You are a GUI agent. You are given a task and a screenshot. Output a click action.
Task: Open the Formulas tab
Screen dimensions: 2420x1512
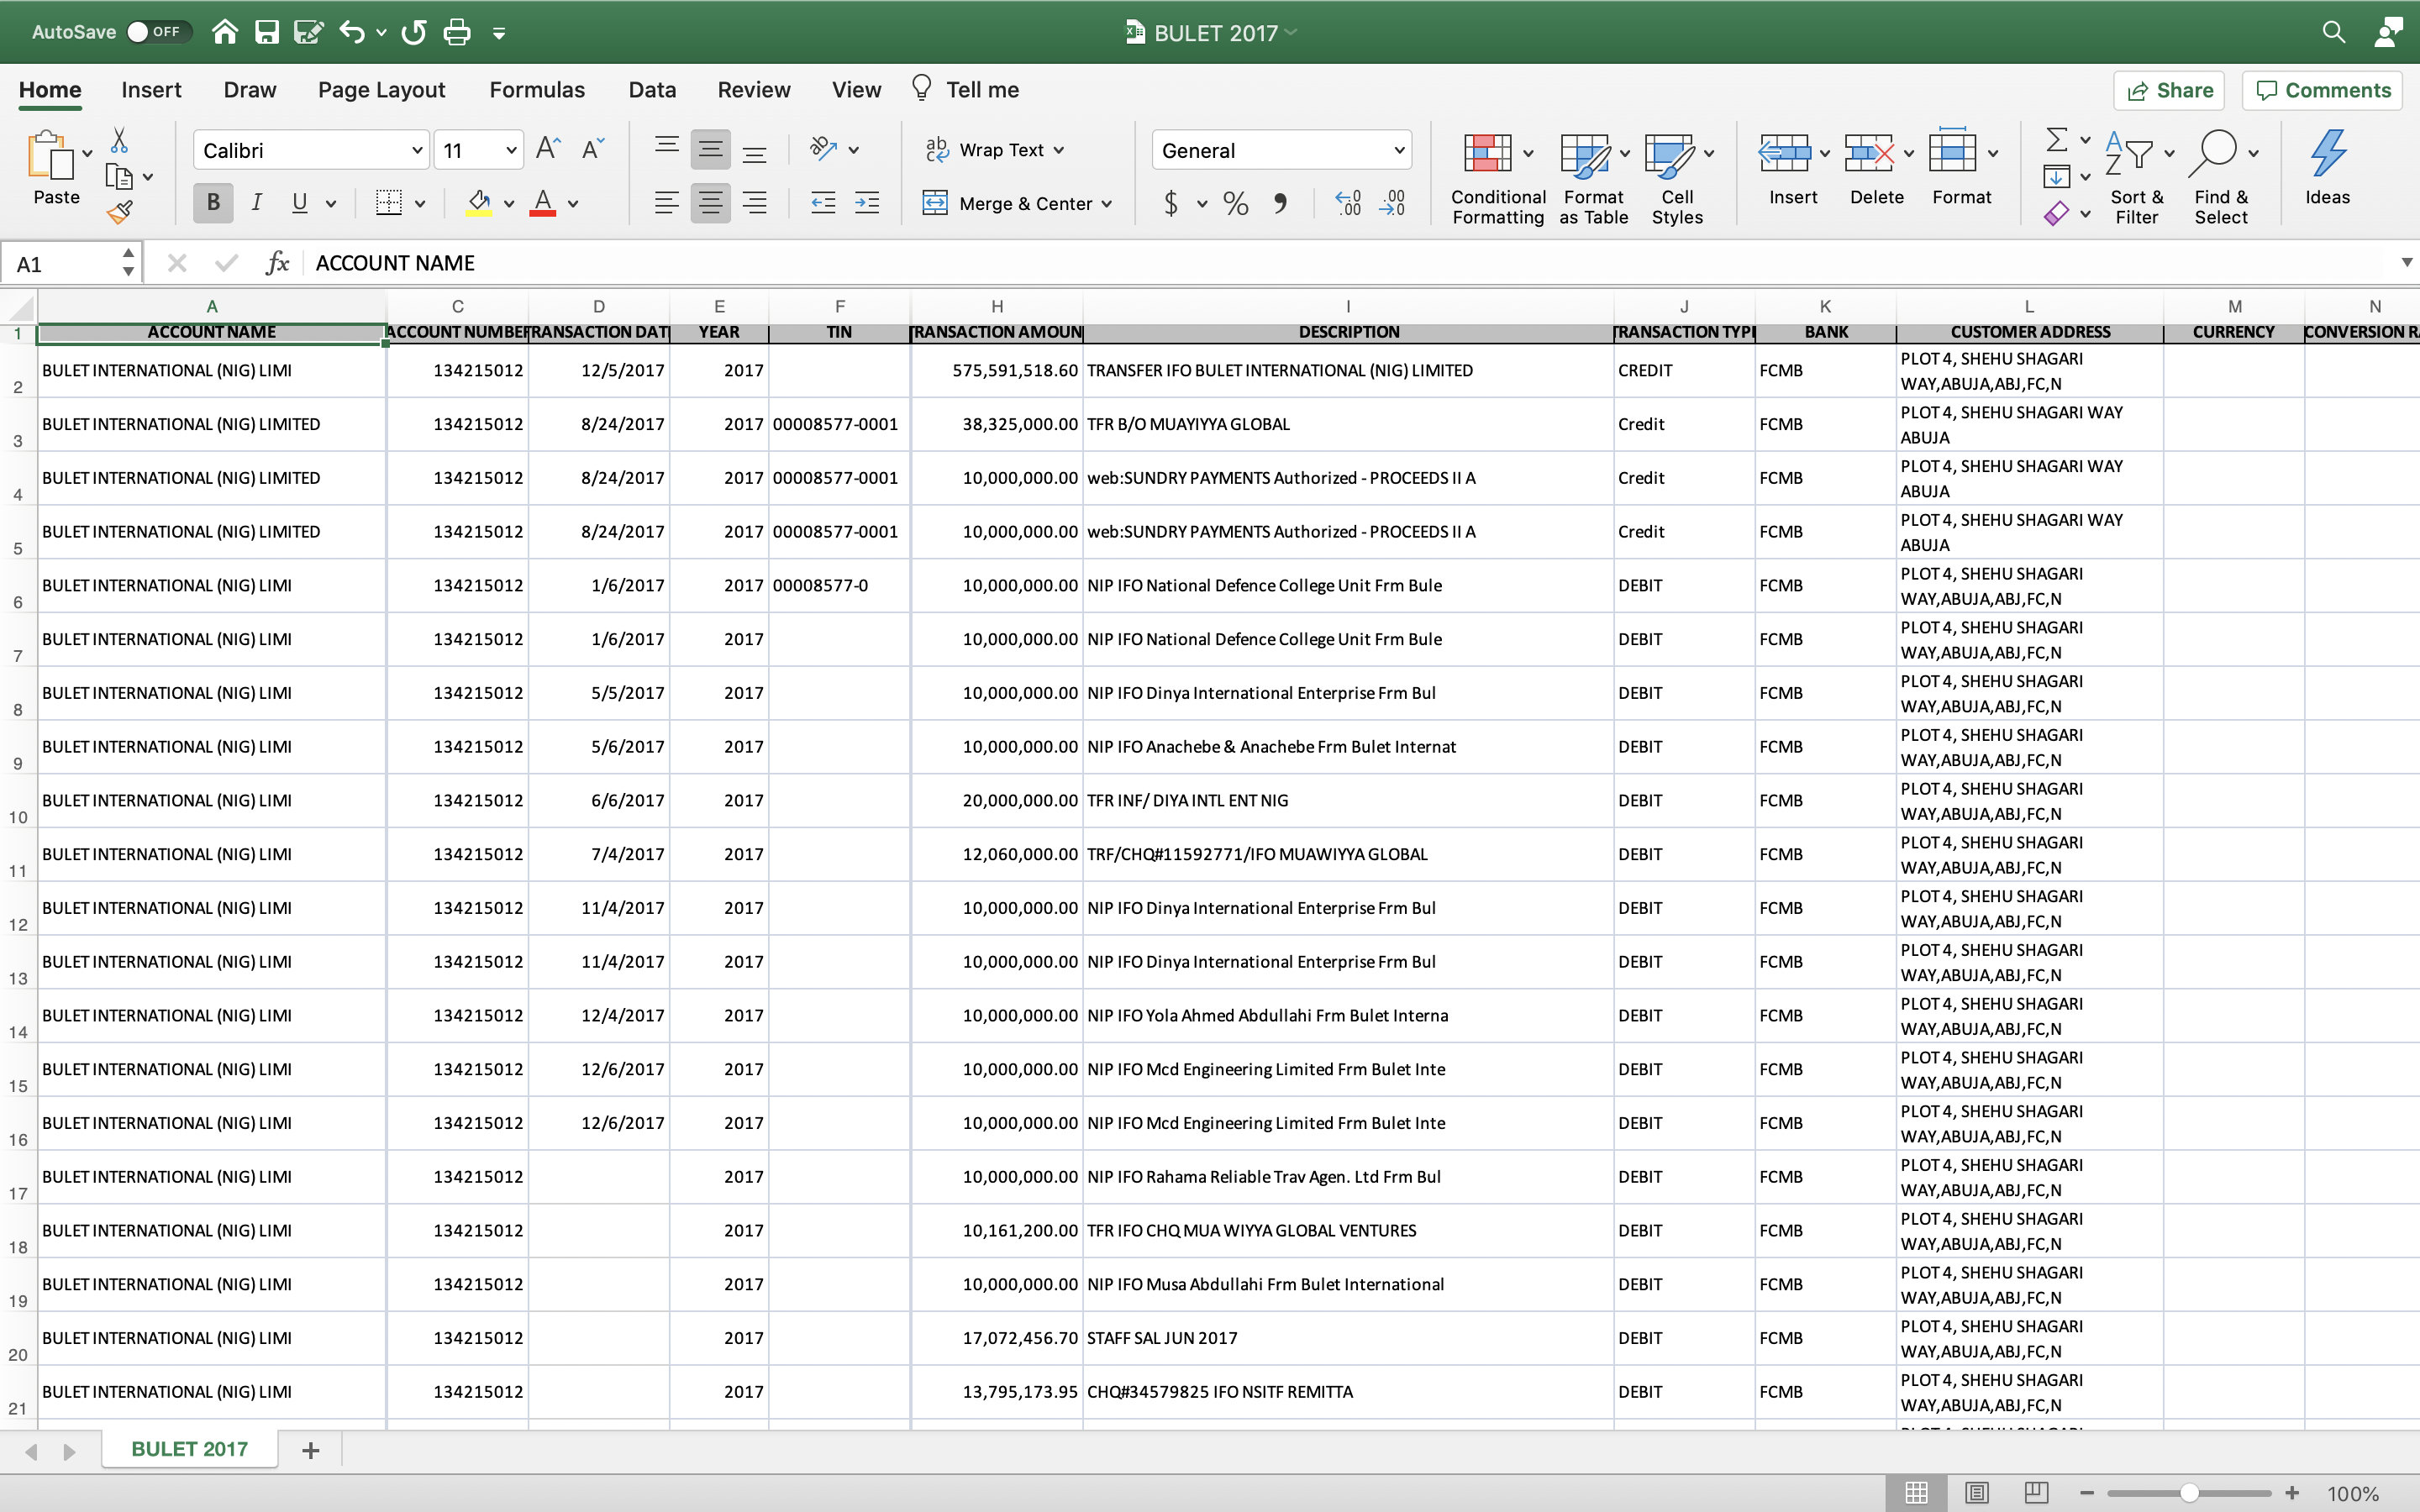[537, 90]
